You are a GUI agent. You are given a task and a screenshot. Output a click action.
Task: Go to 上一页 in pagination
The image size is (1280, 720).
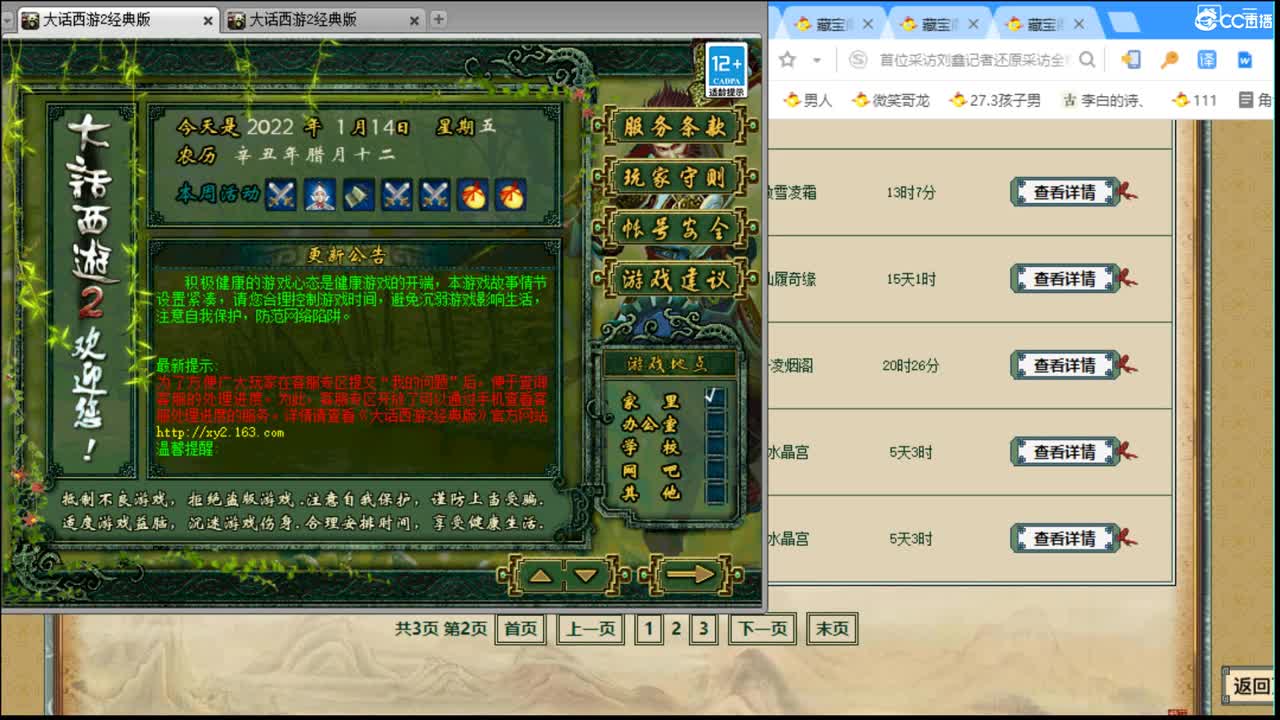[590, 629]
